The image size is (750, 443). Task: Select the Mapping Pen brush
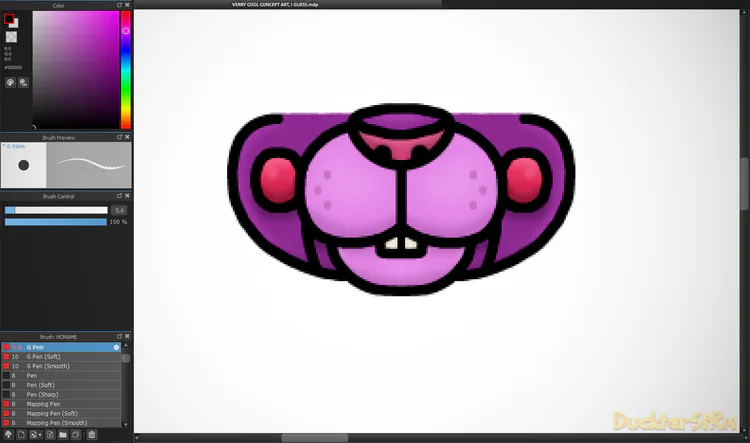pos(61,404)
